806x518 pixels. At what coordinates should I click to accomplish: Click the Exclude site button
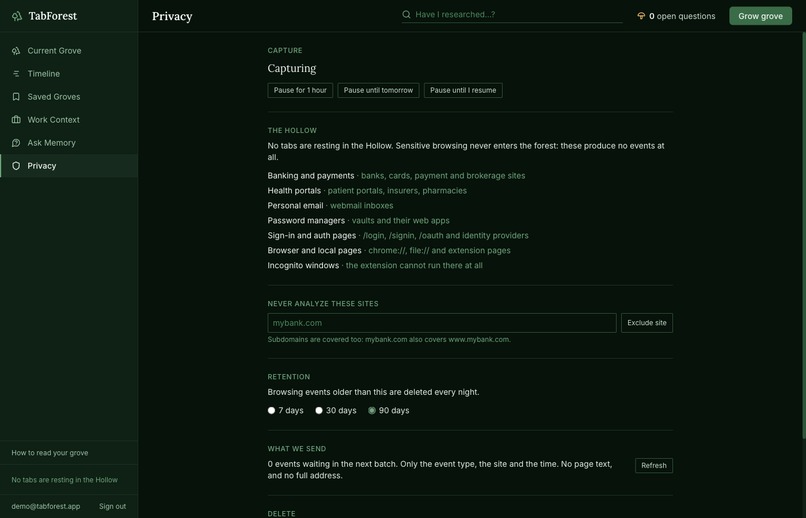(x=647, y=323)
